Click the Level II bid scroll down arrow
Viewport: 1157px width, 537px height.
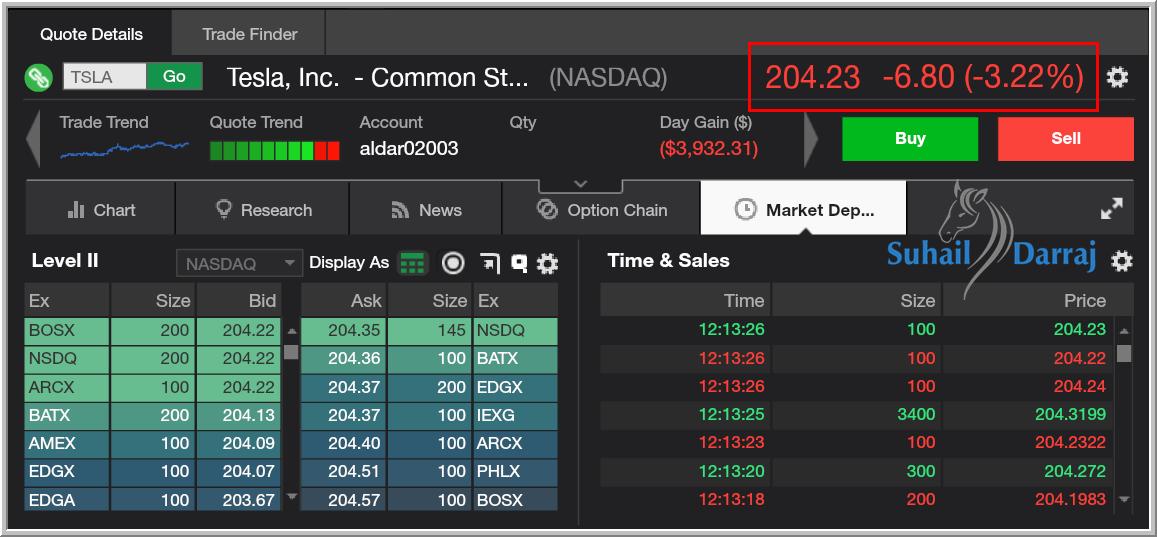pyautogui.click(x=291, y=496)
